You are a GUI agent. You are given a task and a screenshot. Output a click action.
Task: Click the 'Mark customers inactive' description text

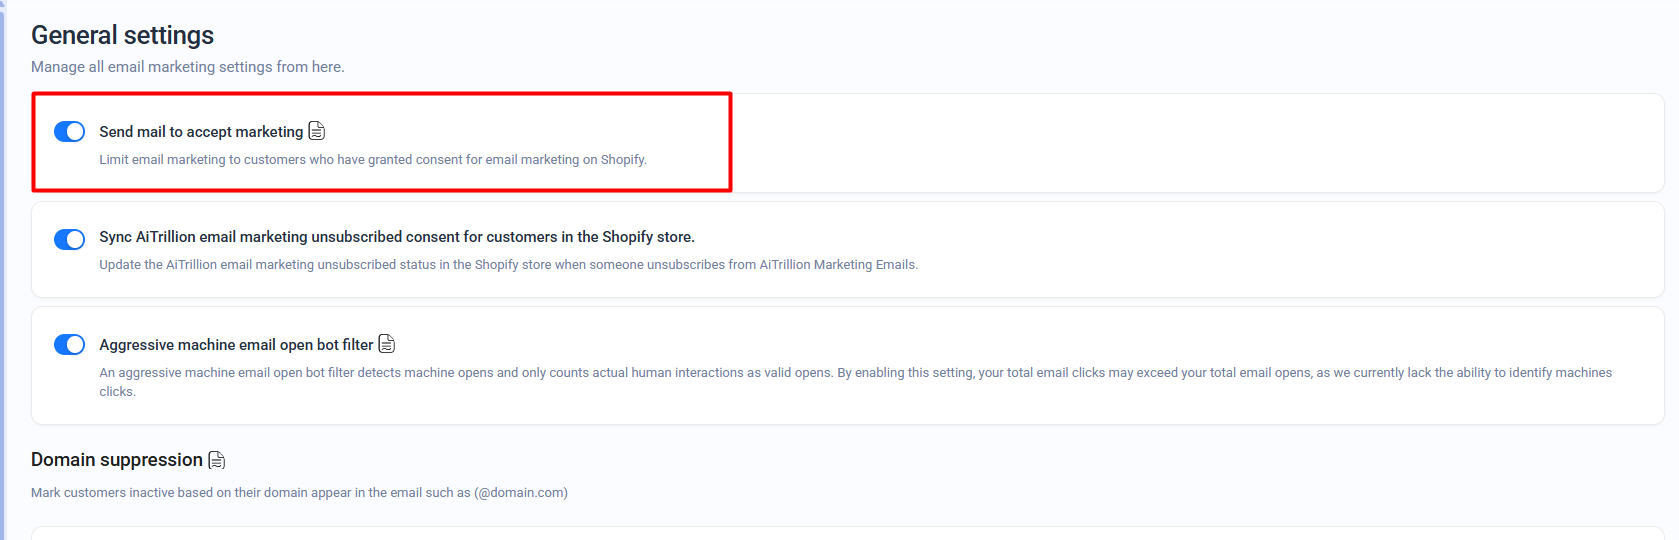click(299, 493)
